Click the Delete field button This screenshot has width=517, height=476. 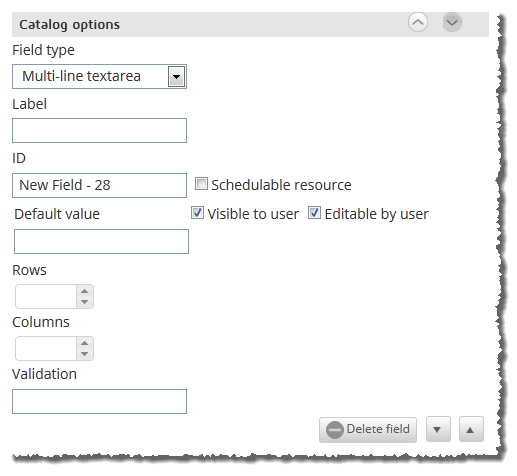pyautogui.click(x=368, y=430)
